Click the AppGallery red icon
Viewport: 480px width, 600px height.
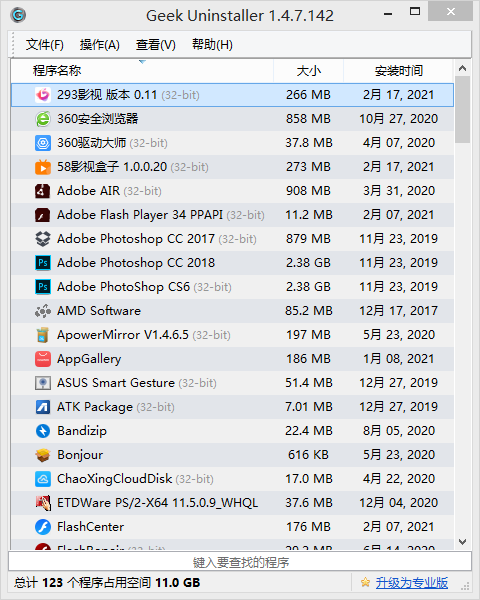pyautogui.click(x=42, y=359)
